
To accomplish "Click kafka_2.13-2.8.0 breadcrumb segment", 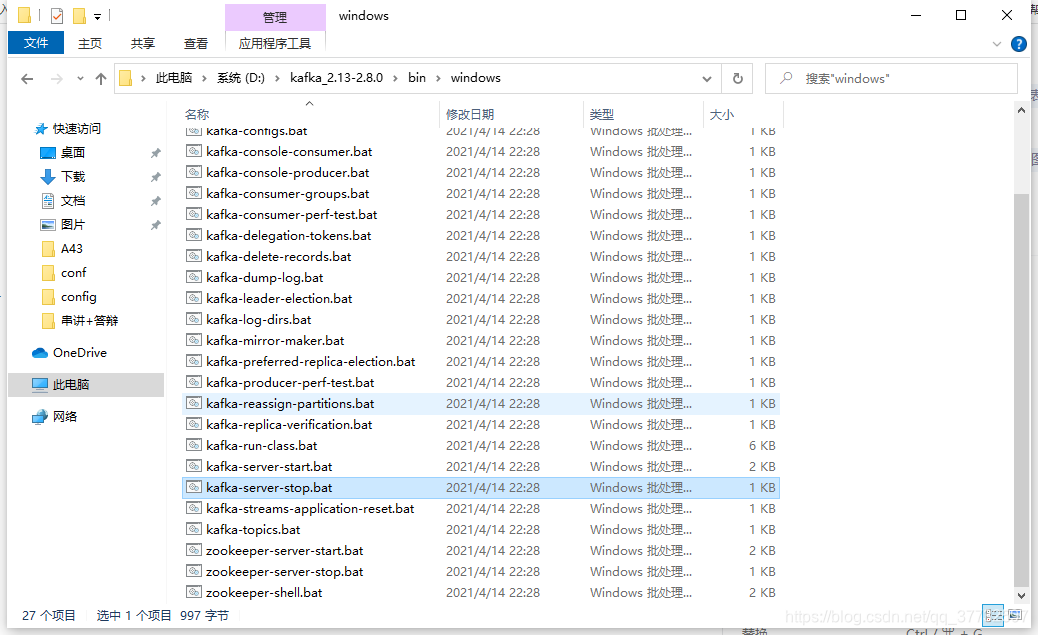I will [336, 78].
